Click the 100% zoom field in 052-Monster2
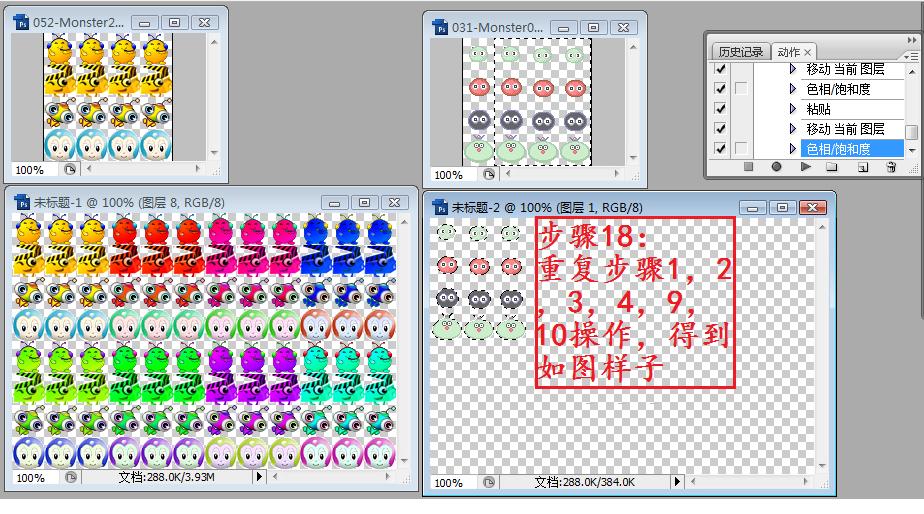This screenshot has height=514, width=924. tap(34, 170)
